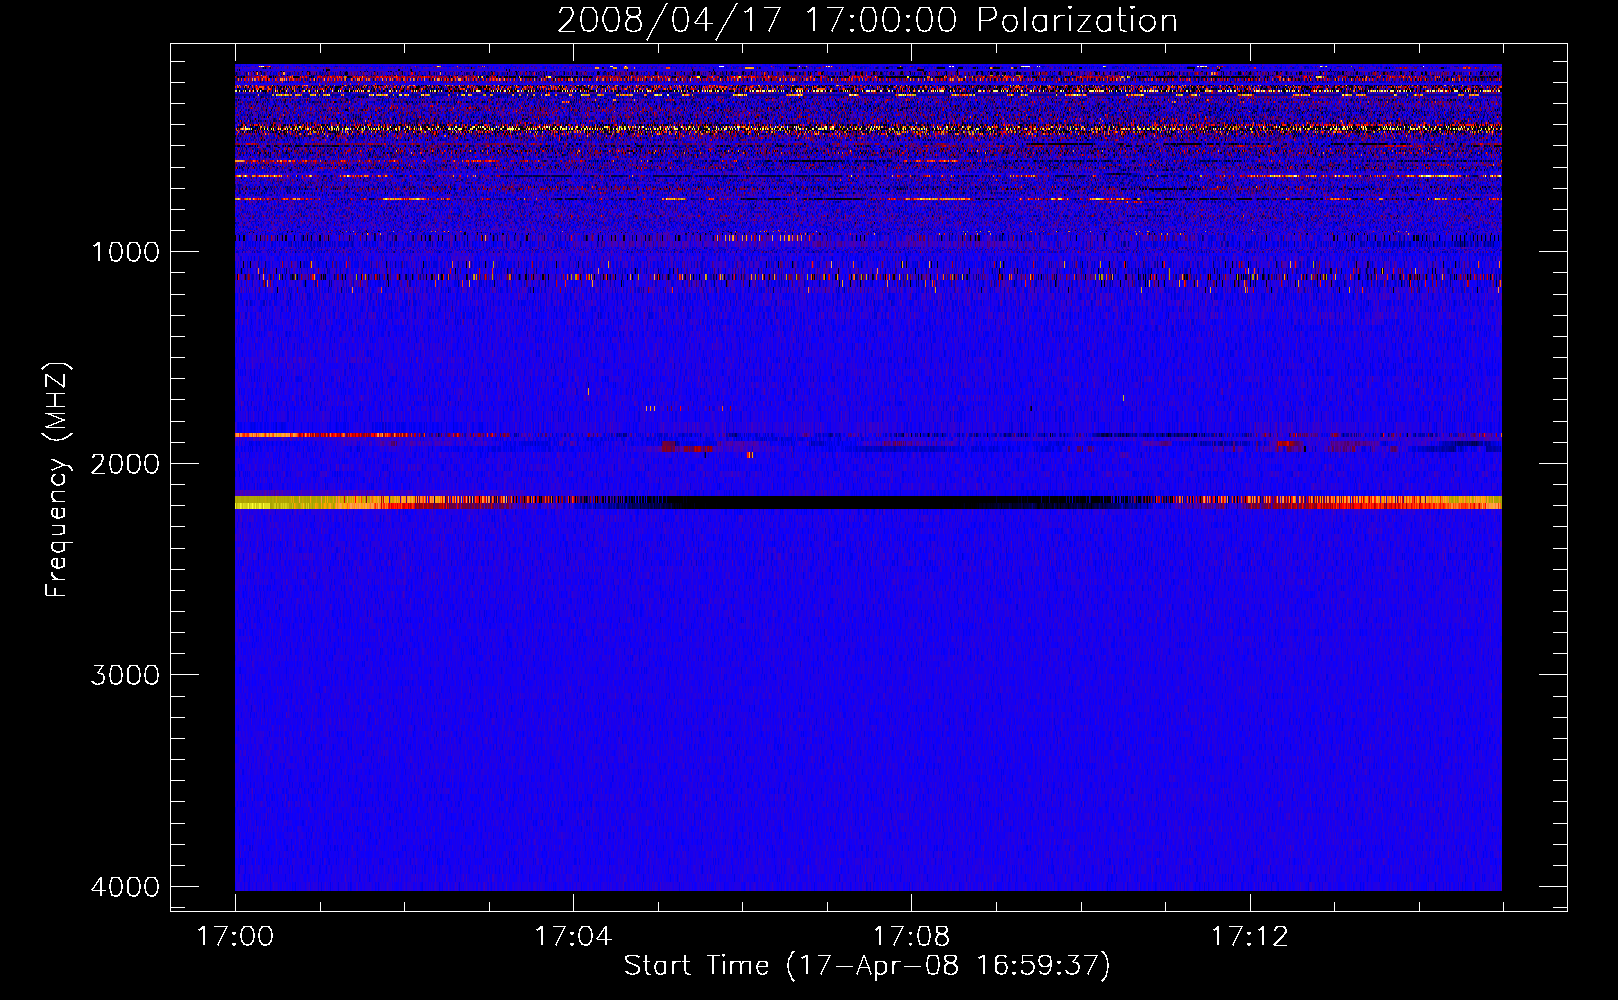This screenshot has height=1000, width=1618.
Task: Click the yellow start of the 2200 MHz band
Action: (285, 502)
